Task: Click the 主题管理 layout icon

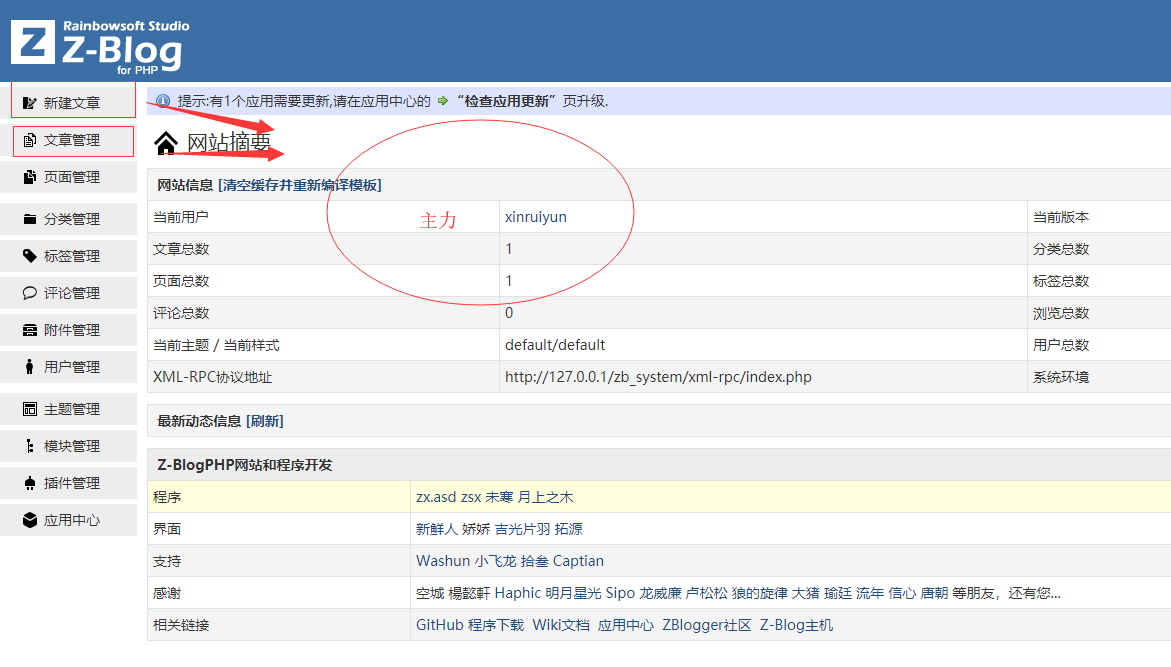Action: pos(30,409)
